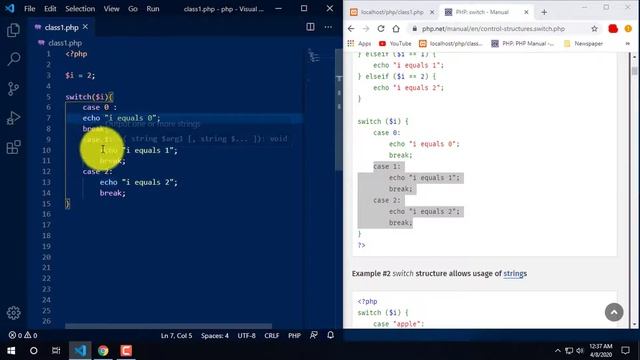Open Cortana search circle on taskbar
The width and height of the screenshot is (640, 360).
tap(33, 351)
